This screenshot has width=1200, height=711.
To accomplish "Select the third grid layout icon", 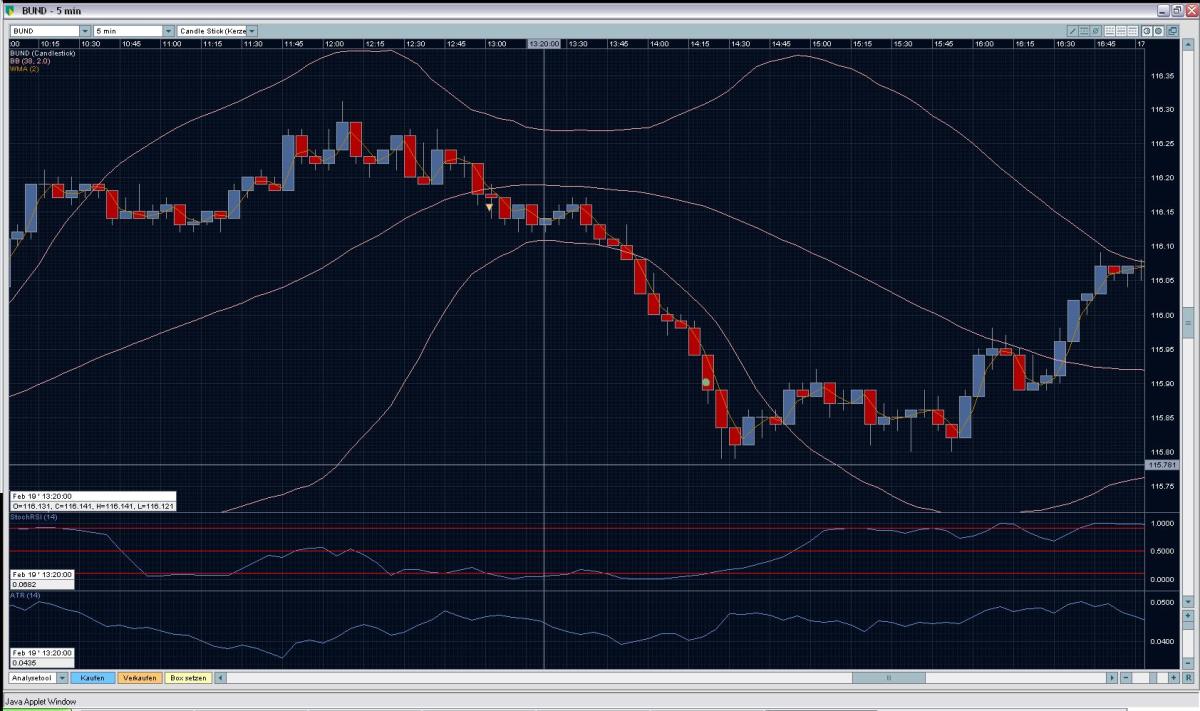I will coord(1132,31).
